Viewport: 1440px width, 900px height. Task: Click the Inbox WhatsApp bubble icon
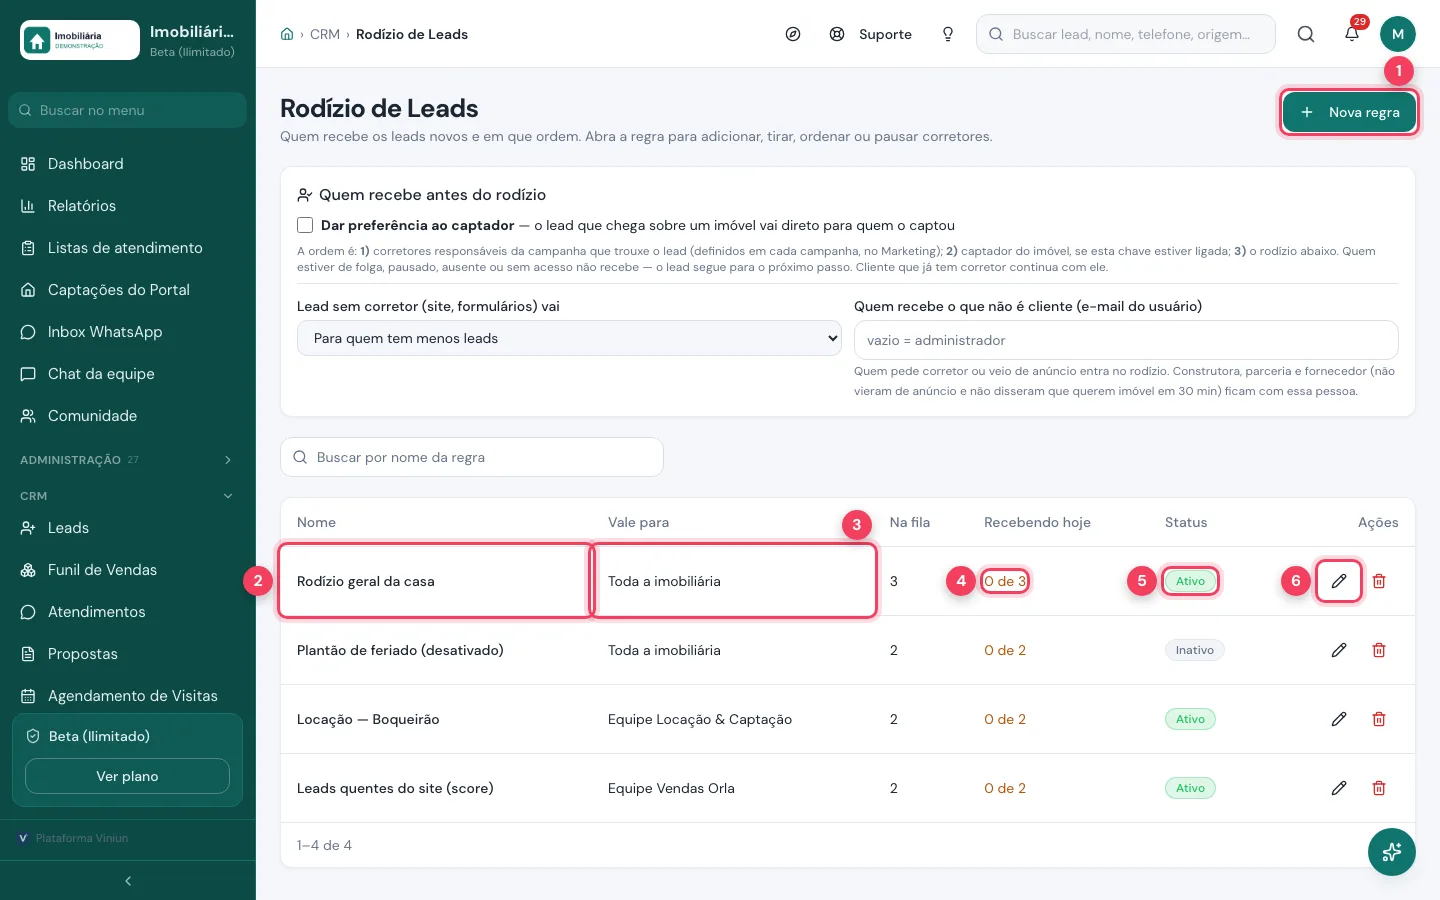[28, 332]
